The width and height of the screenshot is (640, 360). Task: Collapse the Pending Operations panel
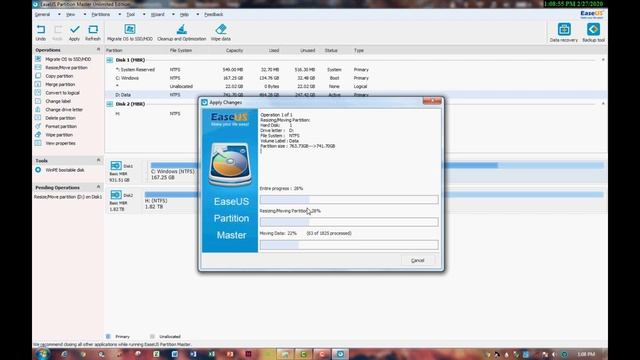(x=98, y=187)
